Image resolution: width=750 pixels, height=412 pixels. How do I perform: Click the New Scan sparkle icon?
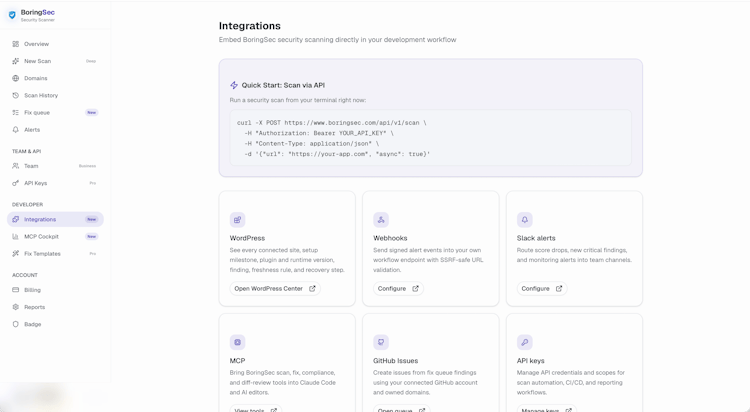point(15,61)
